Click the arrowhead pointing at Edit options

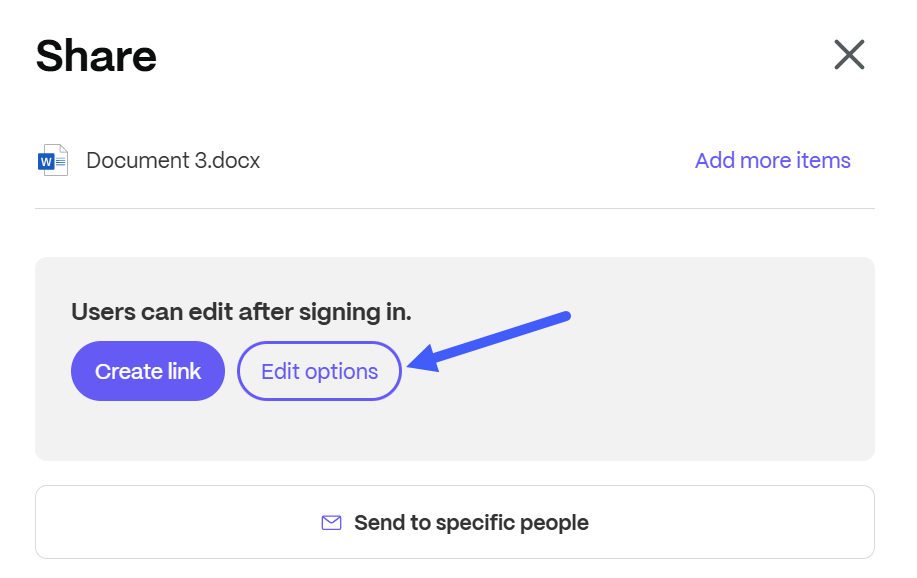coord(420,359)
